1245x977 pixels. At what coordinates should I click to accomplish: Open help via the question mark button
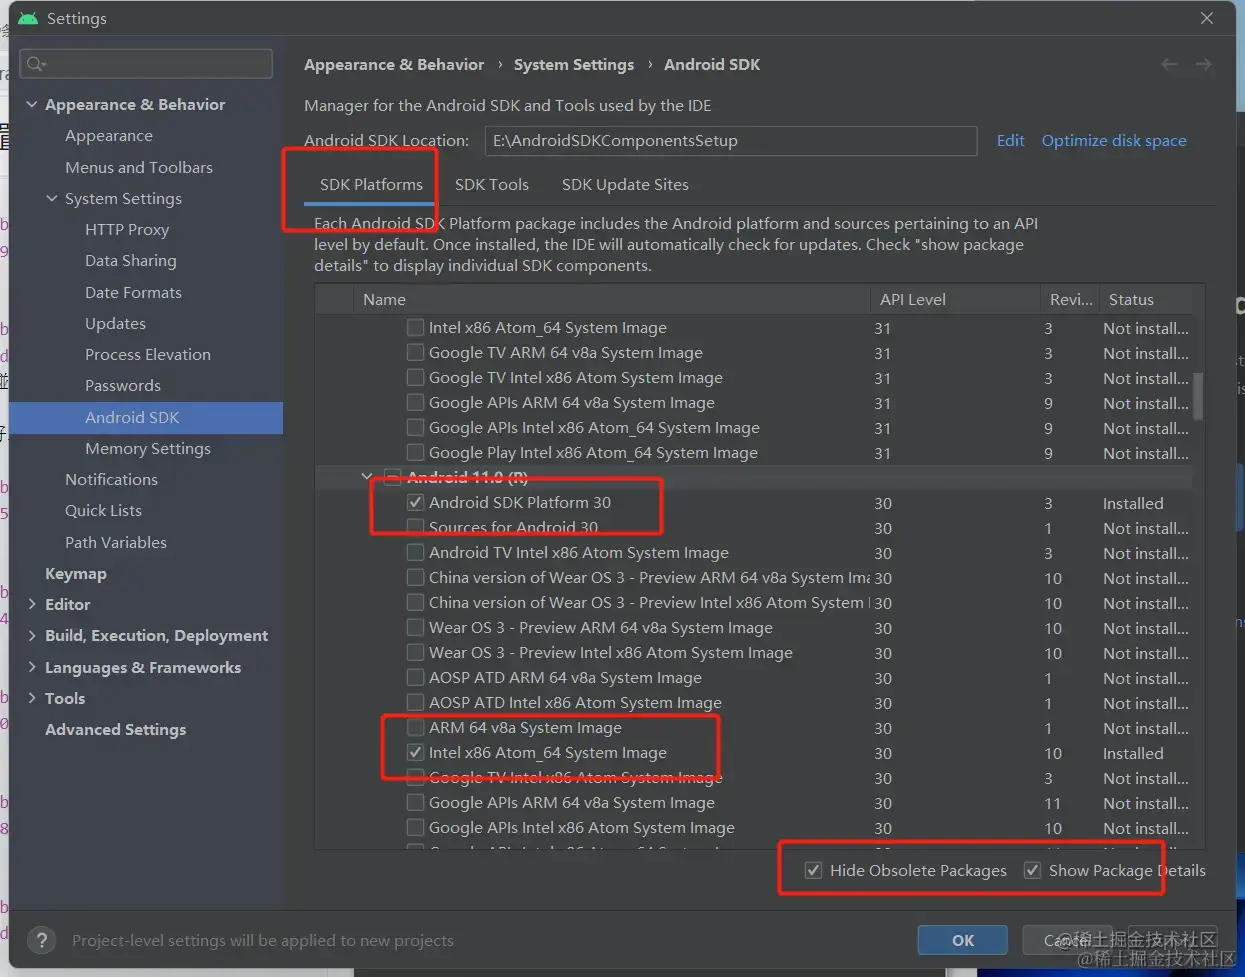coord(41,940)
